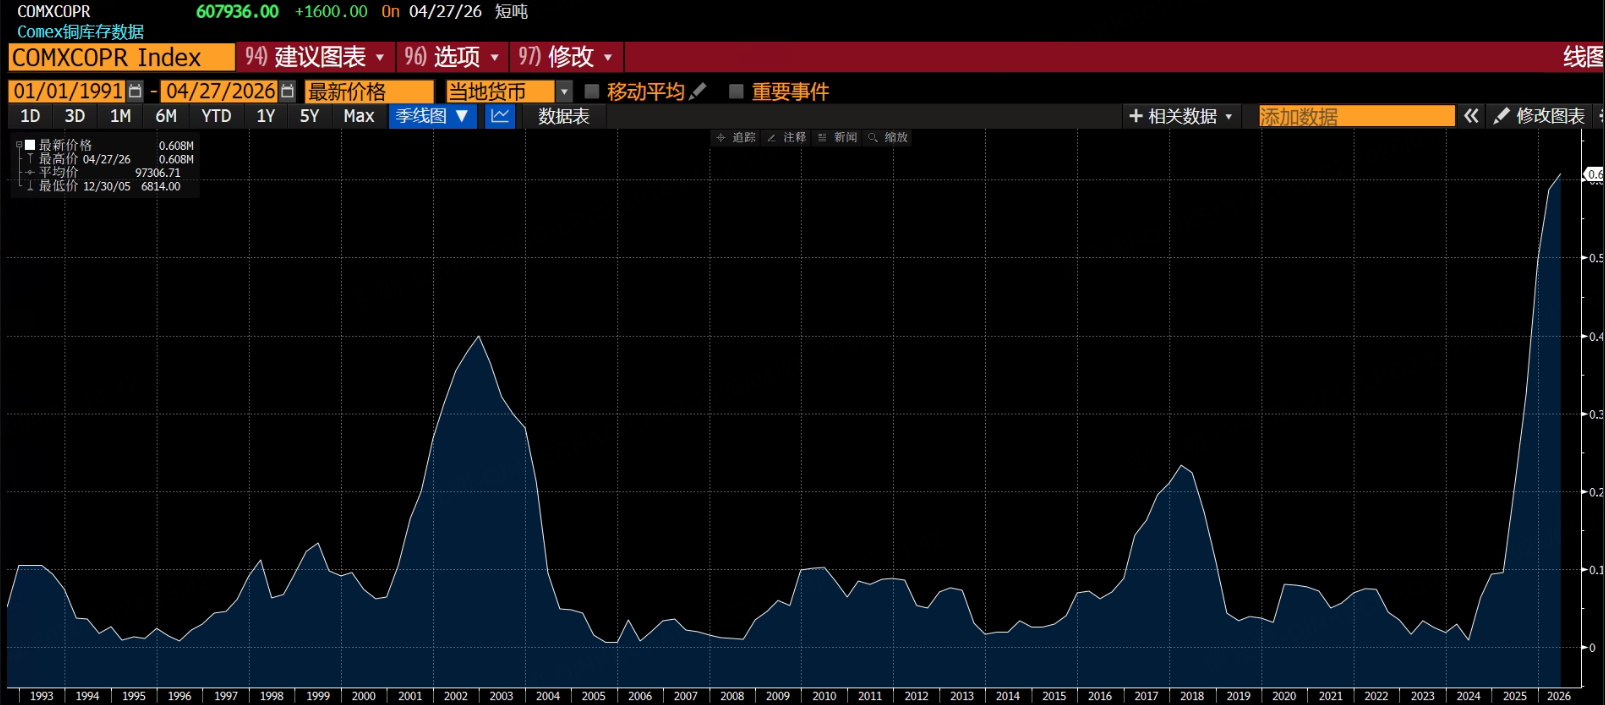
Task: Select the YTD range tab
Action: pyautogui.click(x=216, y=116)
